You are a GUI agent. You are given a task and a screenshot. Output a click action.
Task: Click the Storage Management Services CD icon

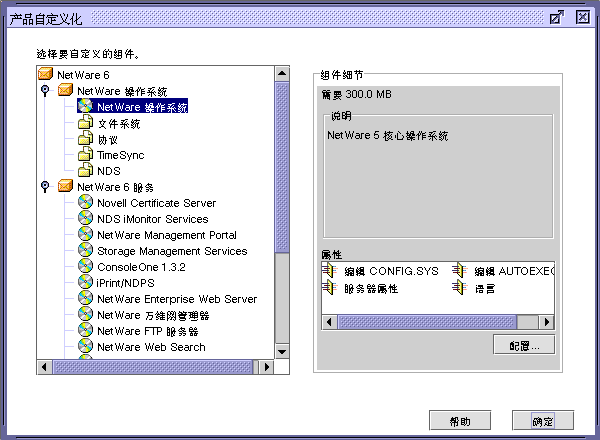(x=85, y=250)
